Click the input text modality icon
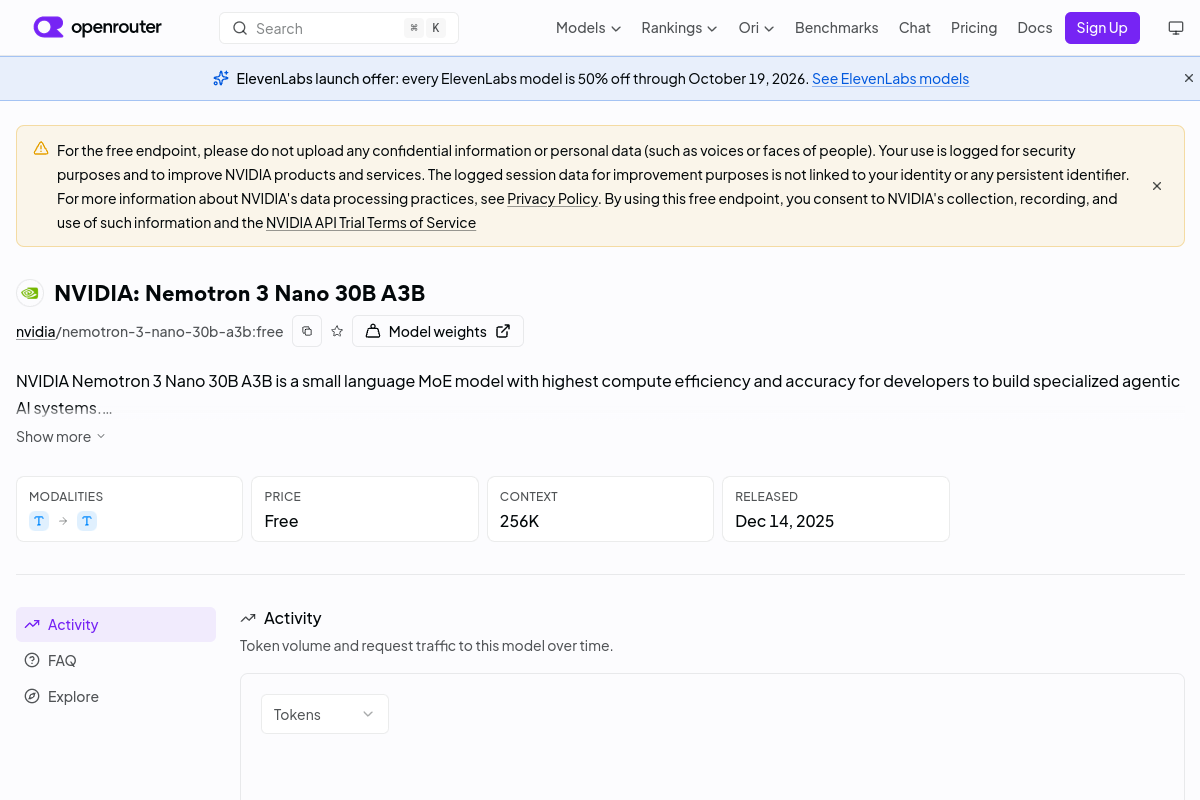Viewport: 1200px width, 800px height. pos(39,521)
